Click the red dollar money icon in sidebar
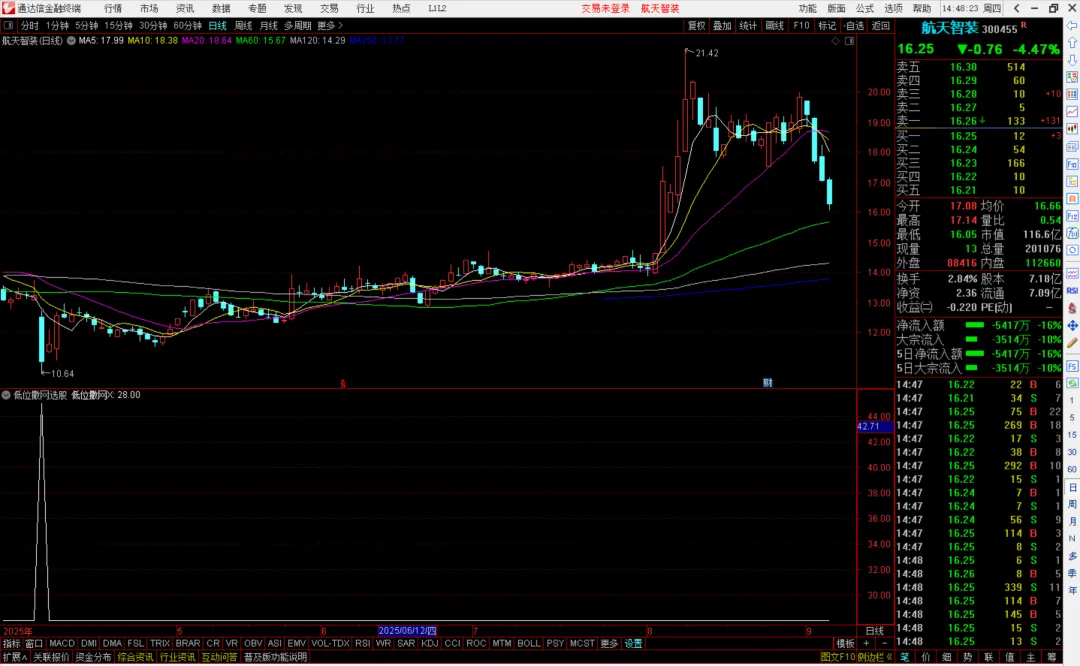1080x666 pixels. (x=1072, y=309)
